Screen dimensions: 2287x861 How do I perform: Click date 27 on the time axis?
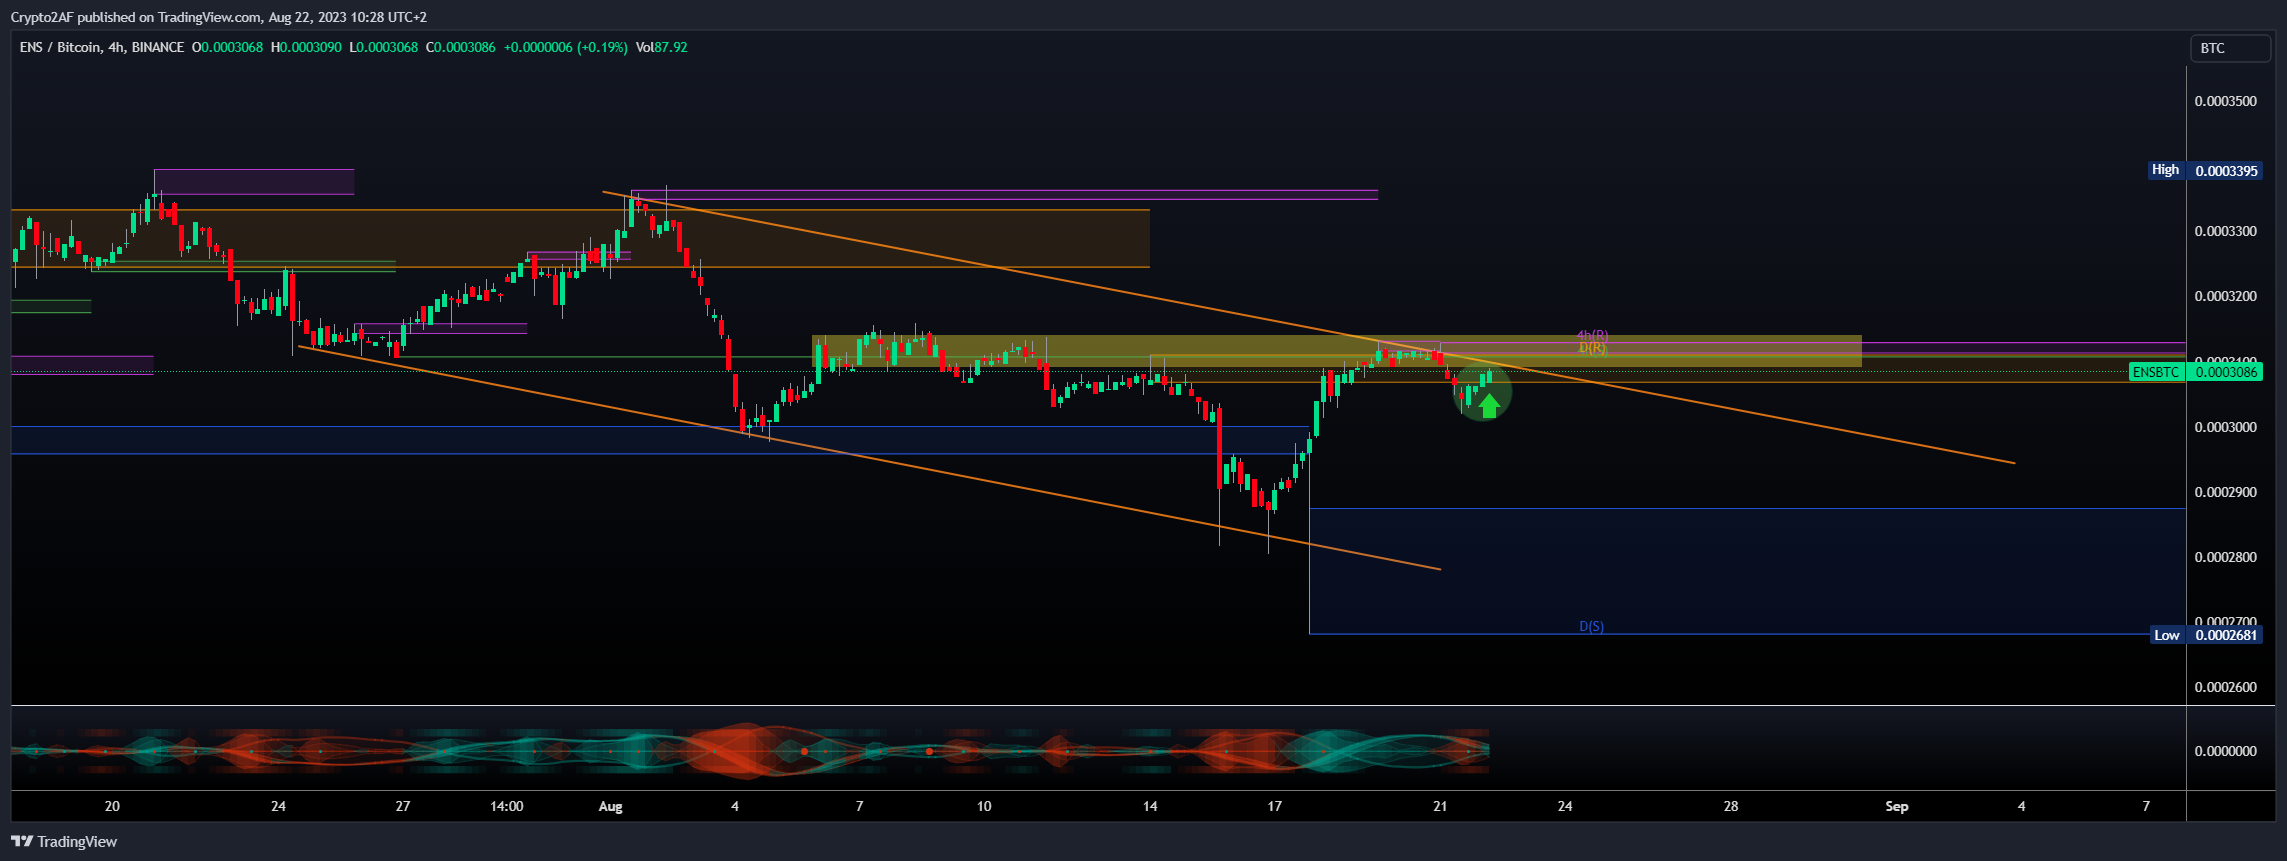pos(402,806)
